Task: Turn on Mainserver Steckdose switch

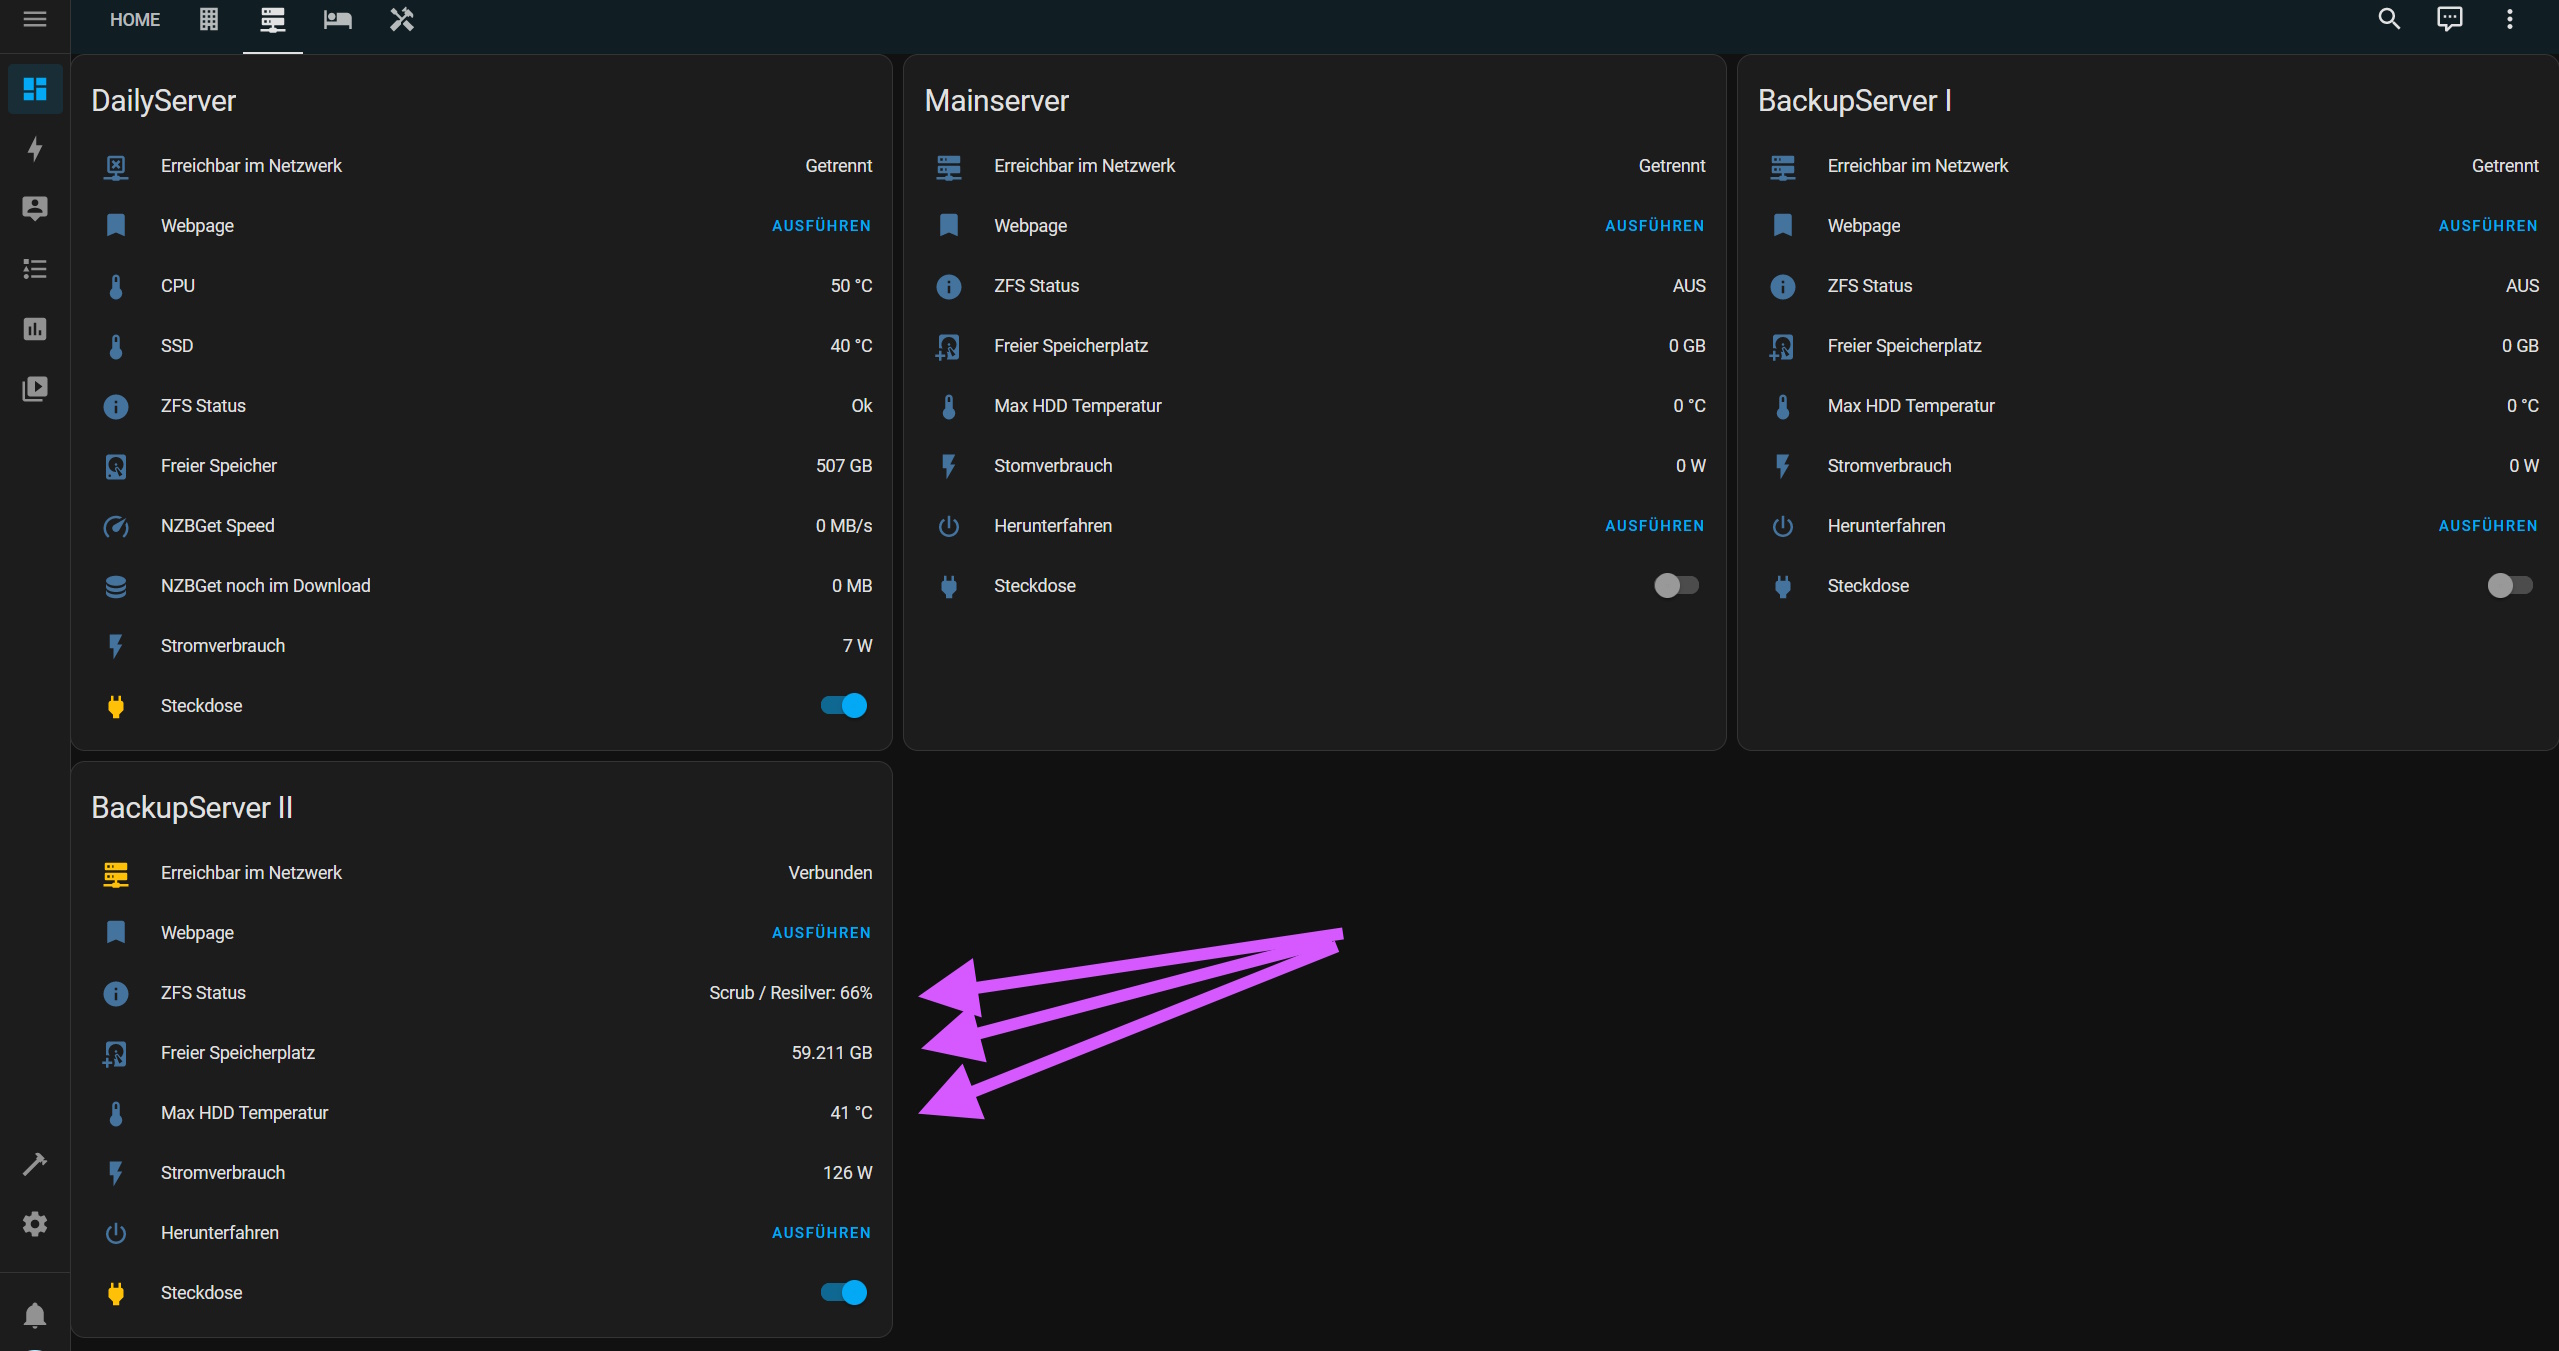Action: (x=1676, y=585)
